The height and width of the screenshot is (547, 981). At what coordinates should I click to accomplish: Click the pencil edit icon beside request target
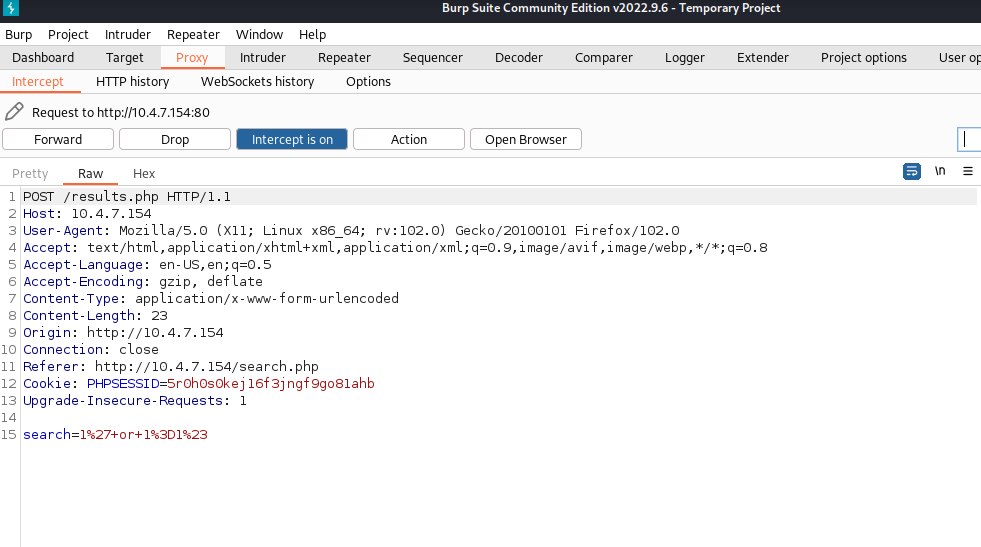tap(14, 112)
